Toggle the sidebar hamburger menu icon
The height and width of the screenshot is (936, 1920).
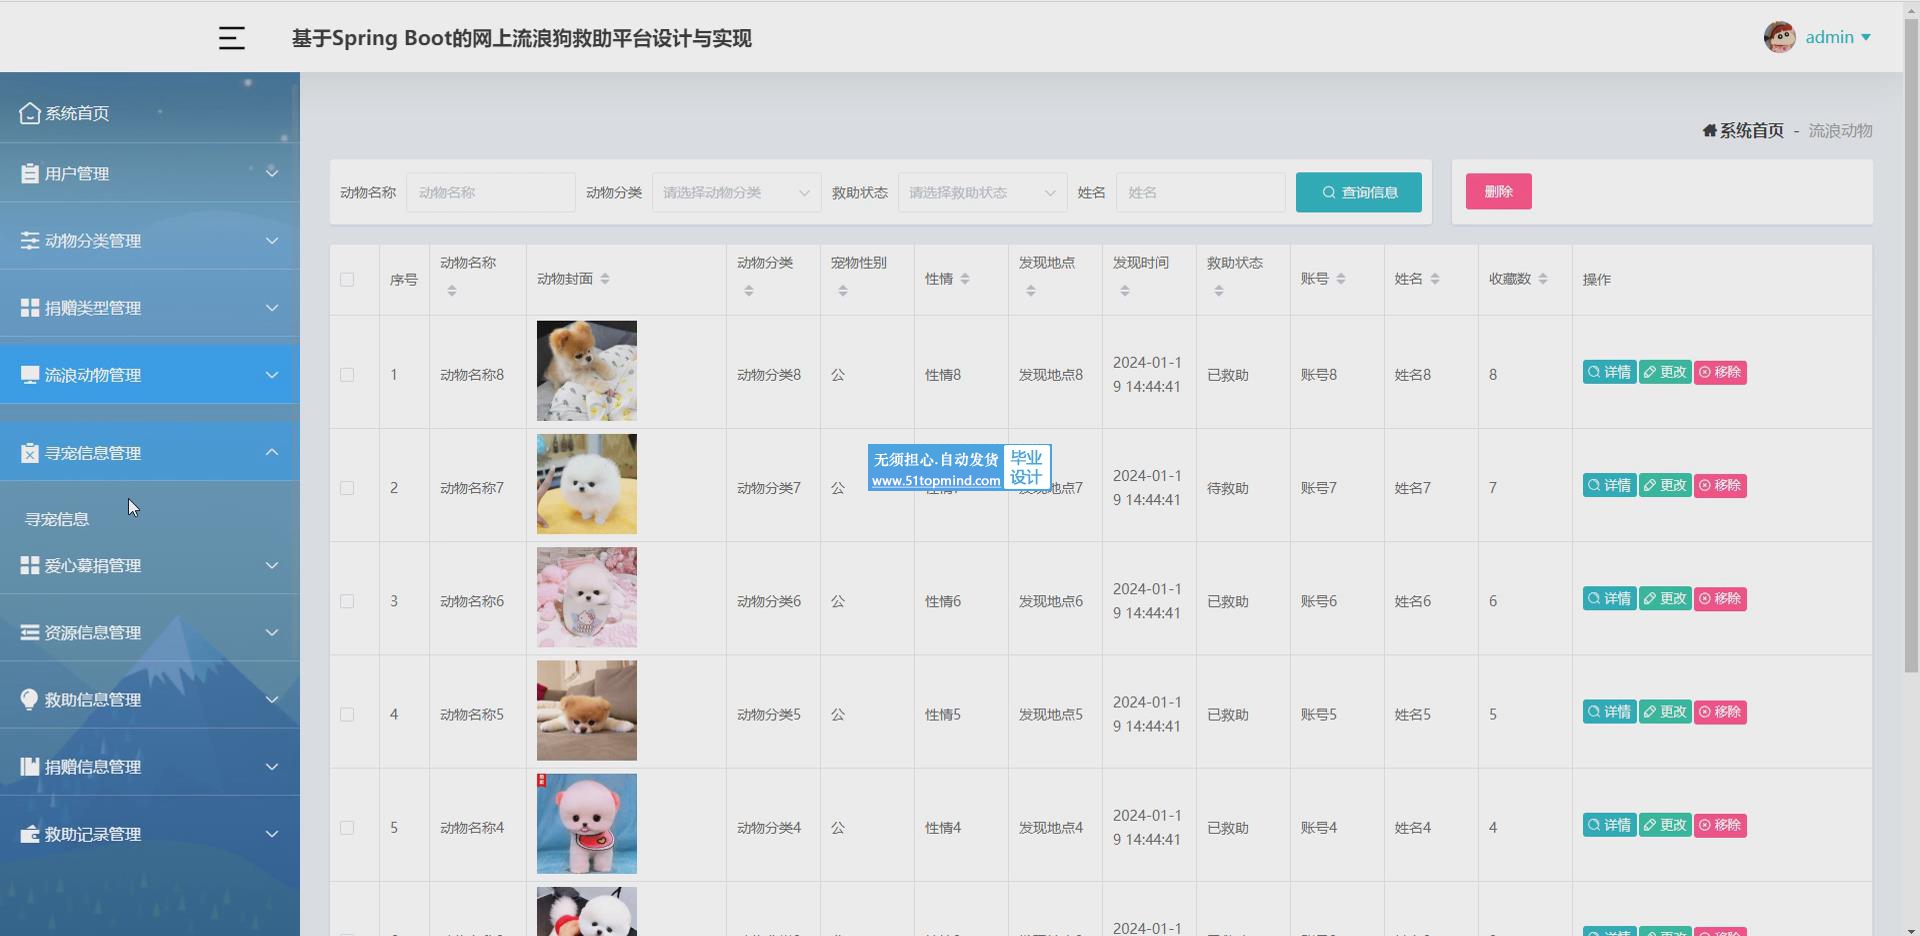click(x=232, y=38)
